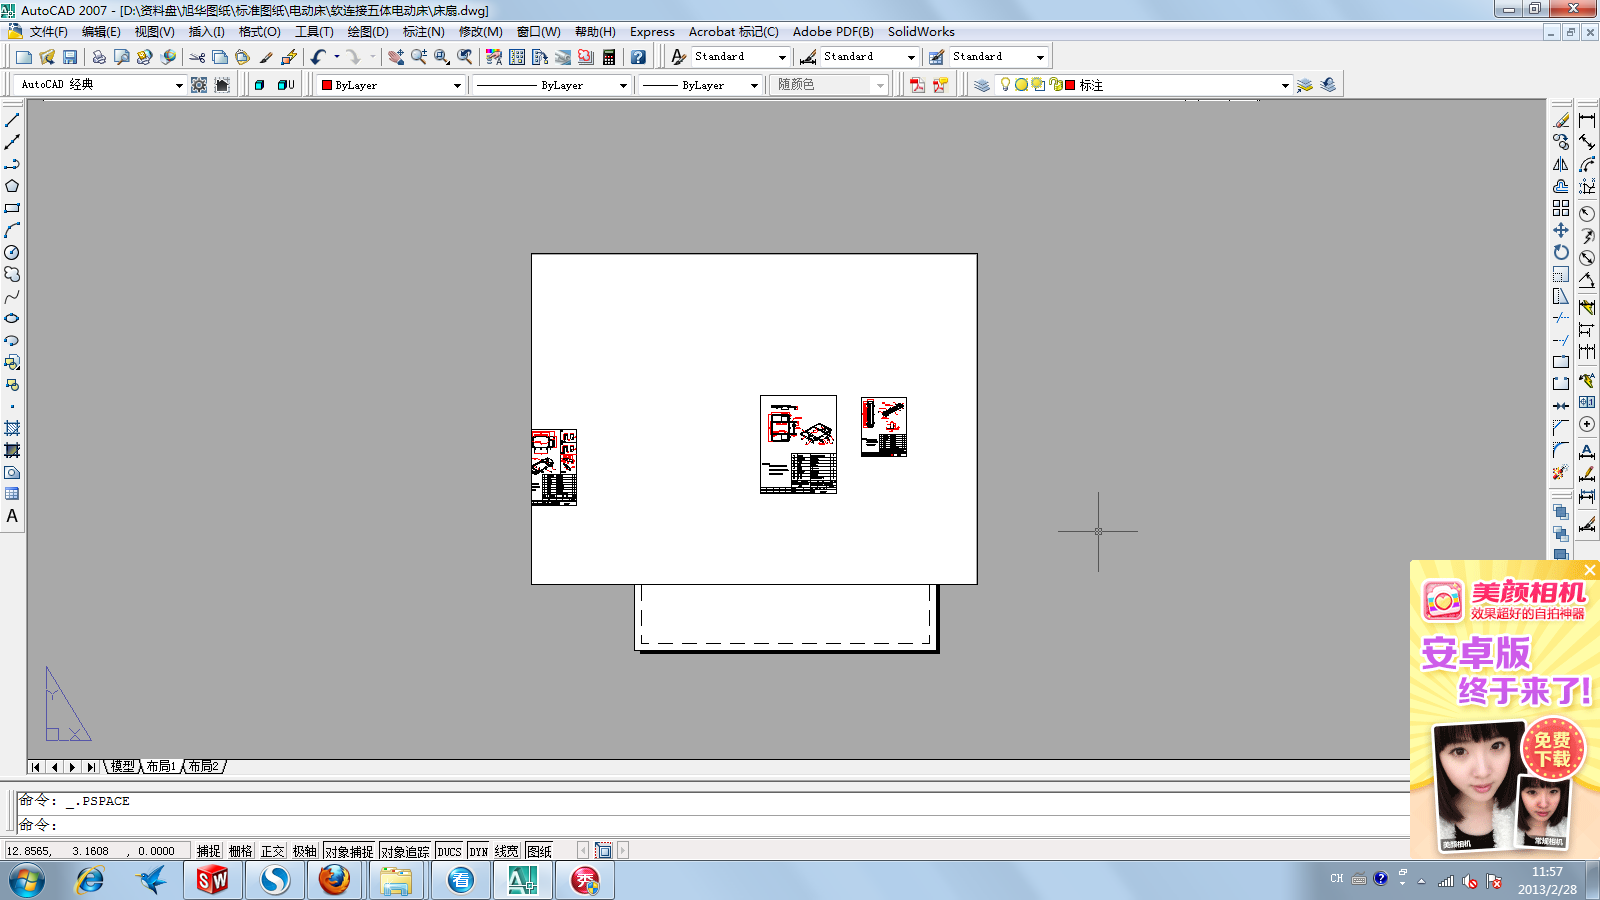The image size is (1600, 900).
Task: Toggle 对象追踪 object snap tracking
Action: pos(405,851)
